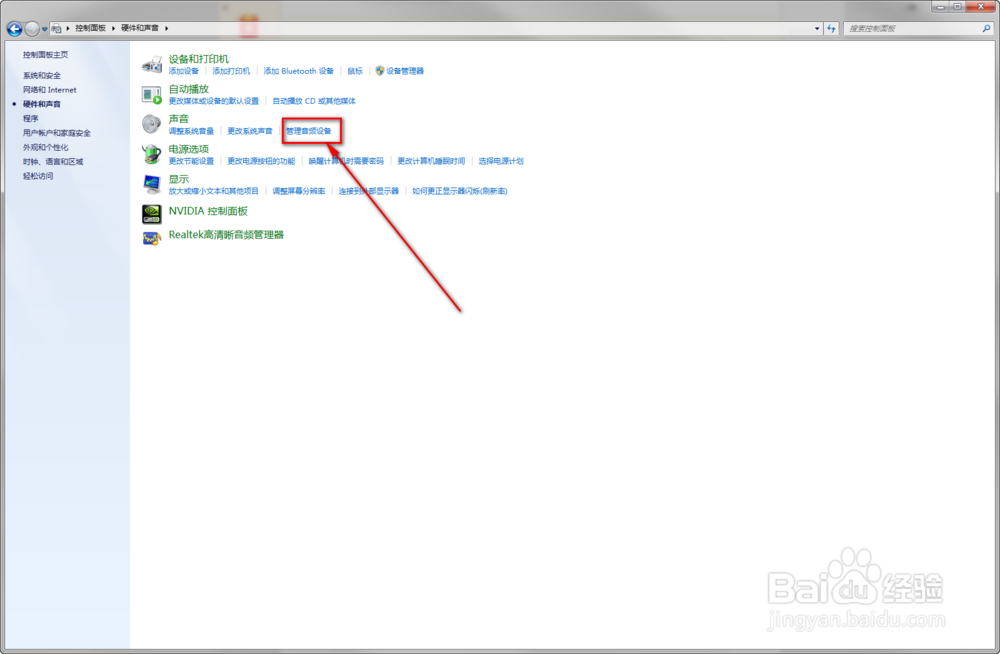Viewport: 1000px width, 654px height.
Task: Click the Power Options battery icon
Action: [x=152, y=154]
